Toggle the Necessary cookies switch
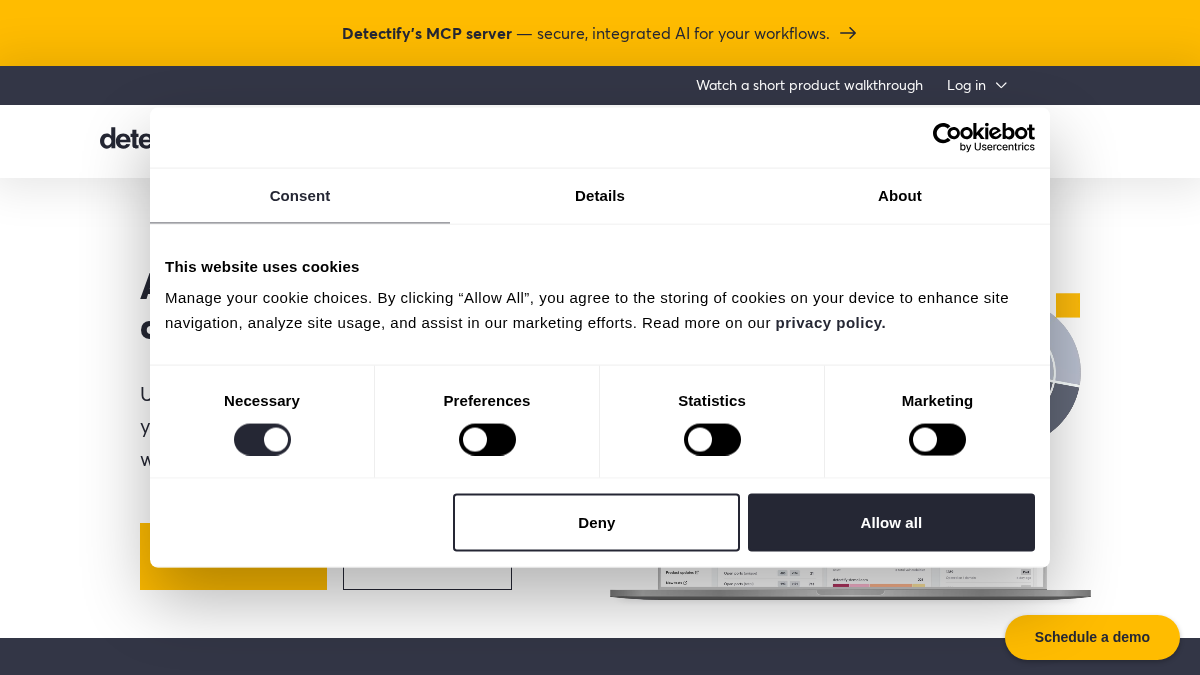Screen dimensions: 1200x675 (x=262, y=440)
